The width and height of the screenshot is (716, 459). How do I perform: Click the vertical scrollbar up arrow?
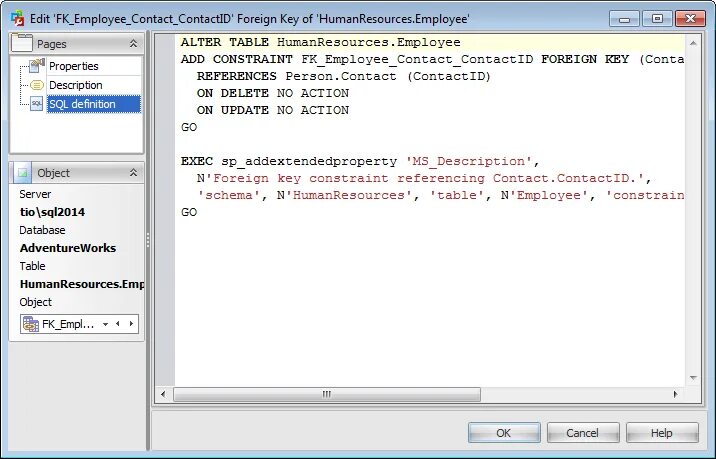pos(693,43)
